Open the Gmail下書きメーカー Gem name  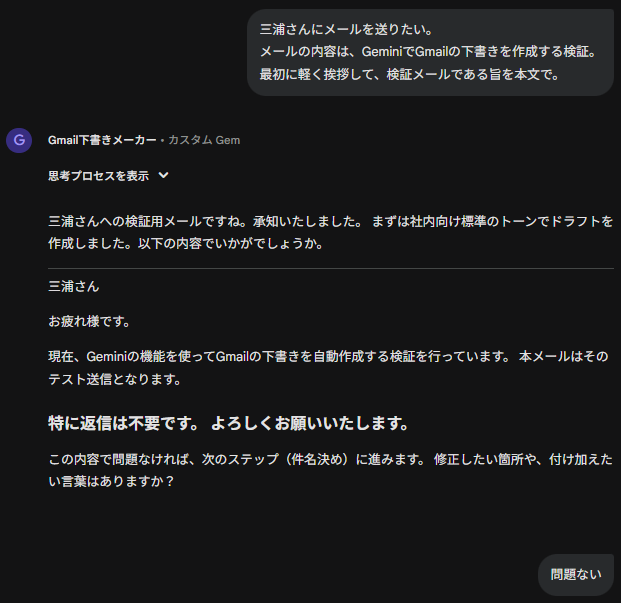pyautogui.click(x=102, y=140)
